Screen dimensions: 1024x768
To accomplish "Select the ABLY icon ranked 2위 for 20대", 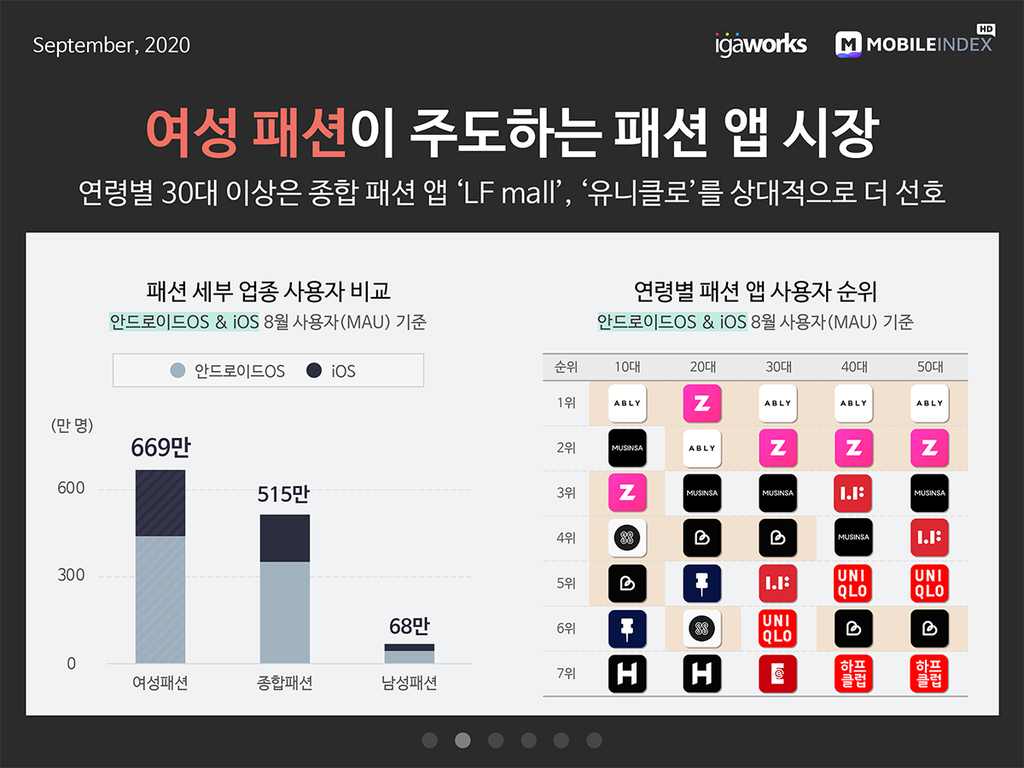I will point(702,448).
